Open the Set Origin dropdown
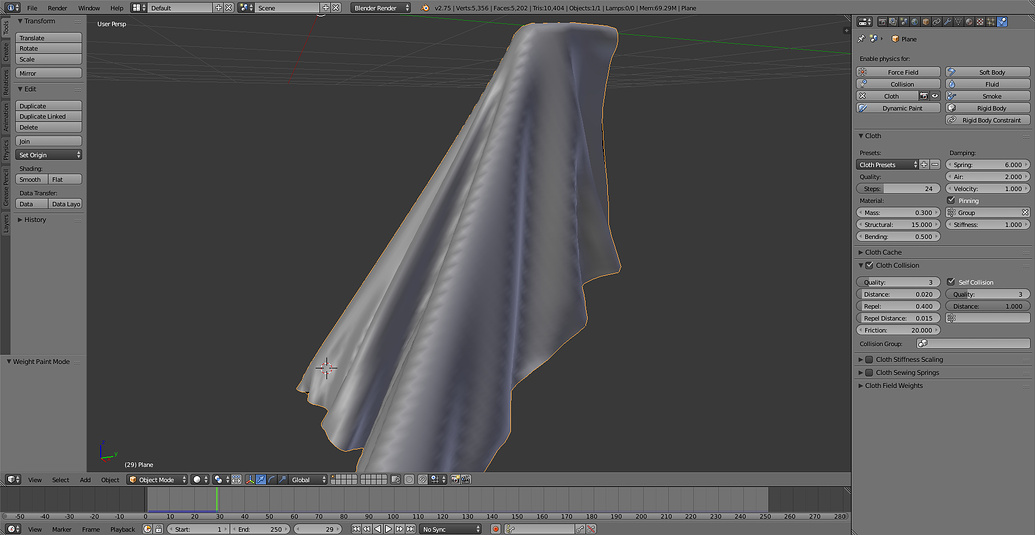 point(50,154)
